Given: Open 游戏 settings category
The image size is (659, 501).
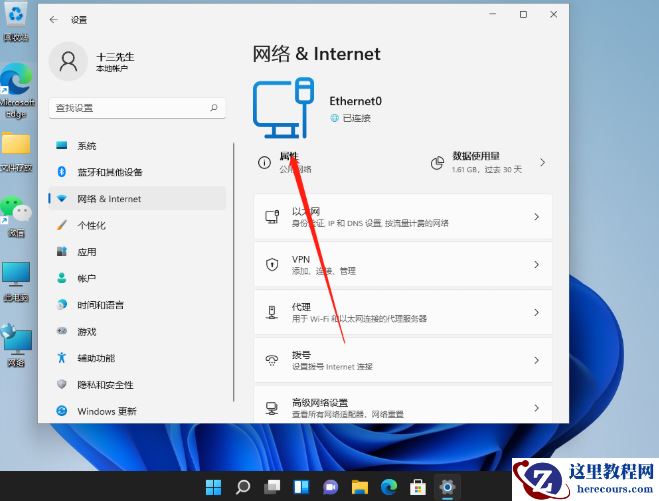Looking at the screenshot, I should pyautogui.click(x=137, y=332).
